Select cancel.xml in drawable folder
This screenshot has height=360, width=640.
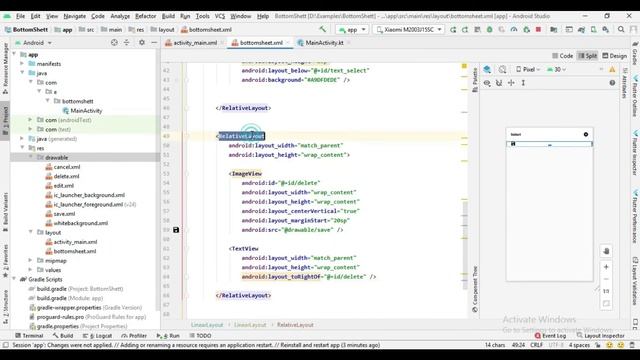coord(67,167)
